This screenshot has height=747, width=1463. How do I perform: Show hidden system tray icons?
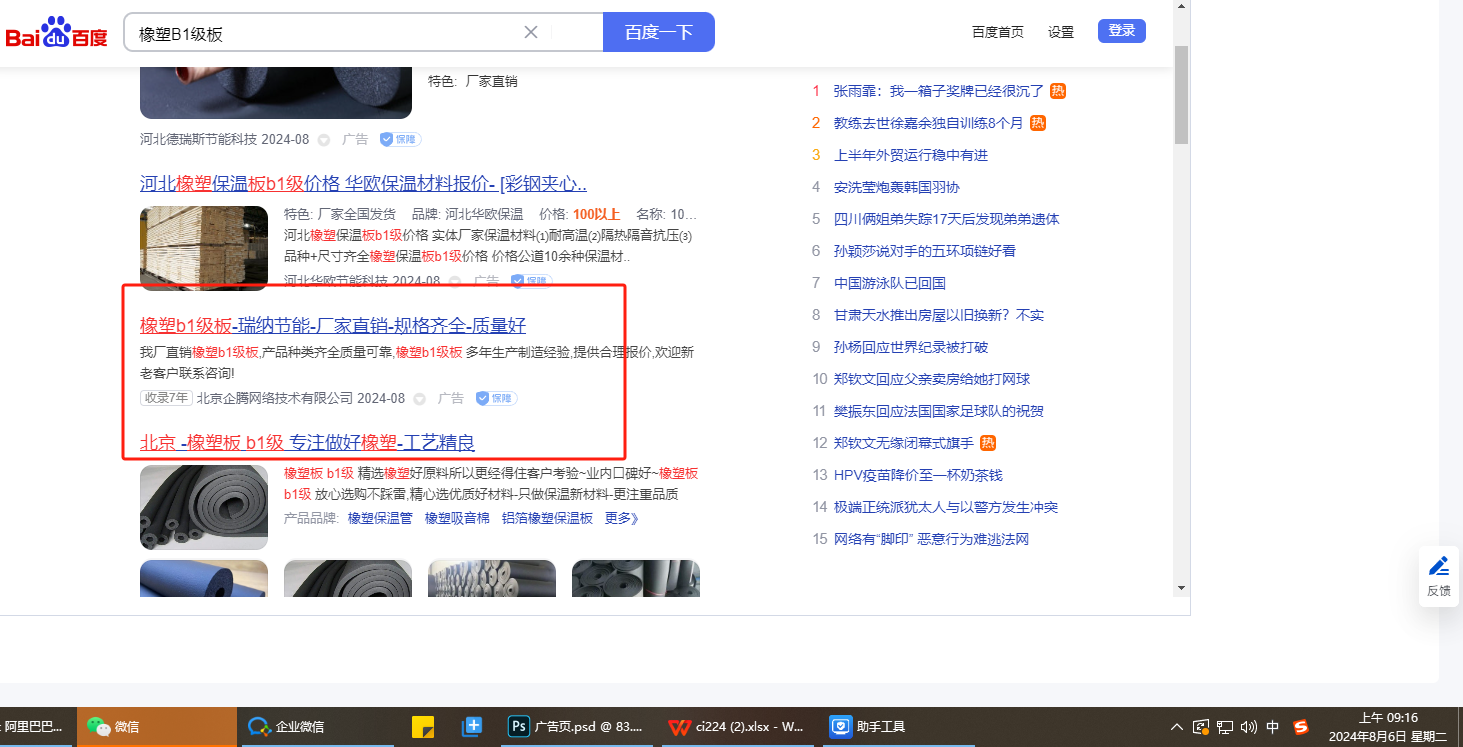click(1176, 727)
